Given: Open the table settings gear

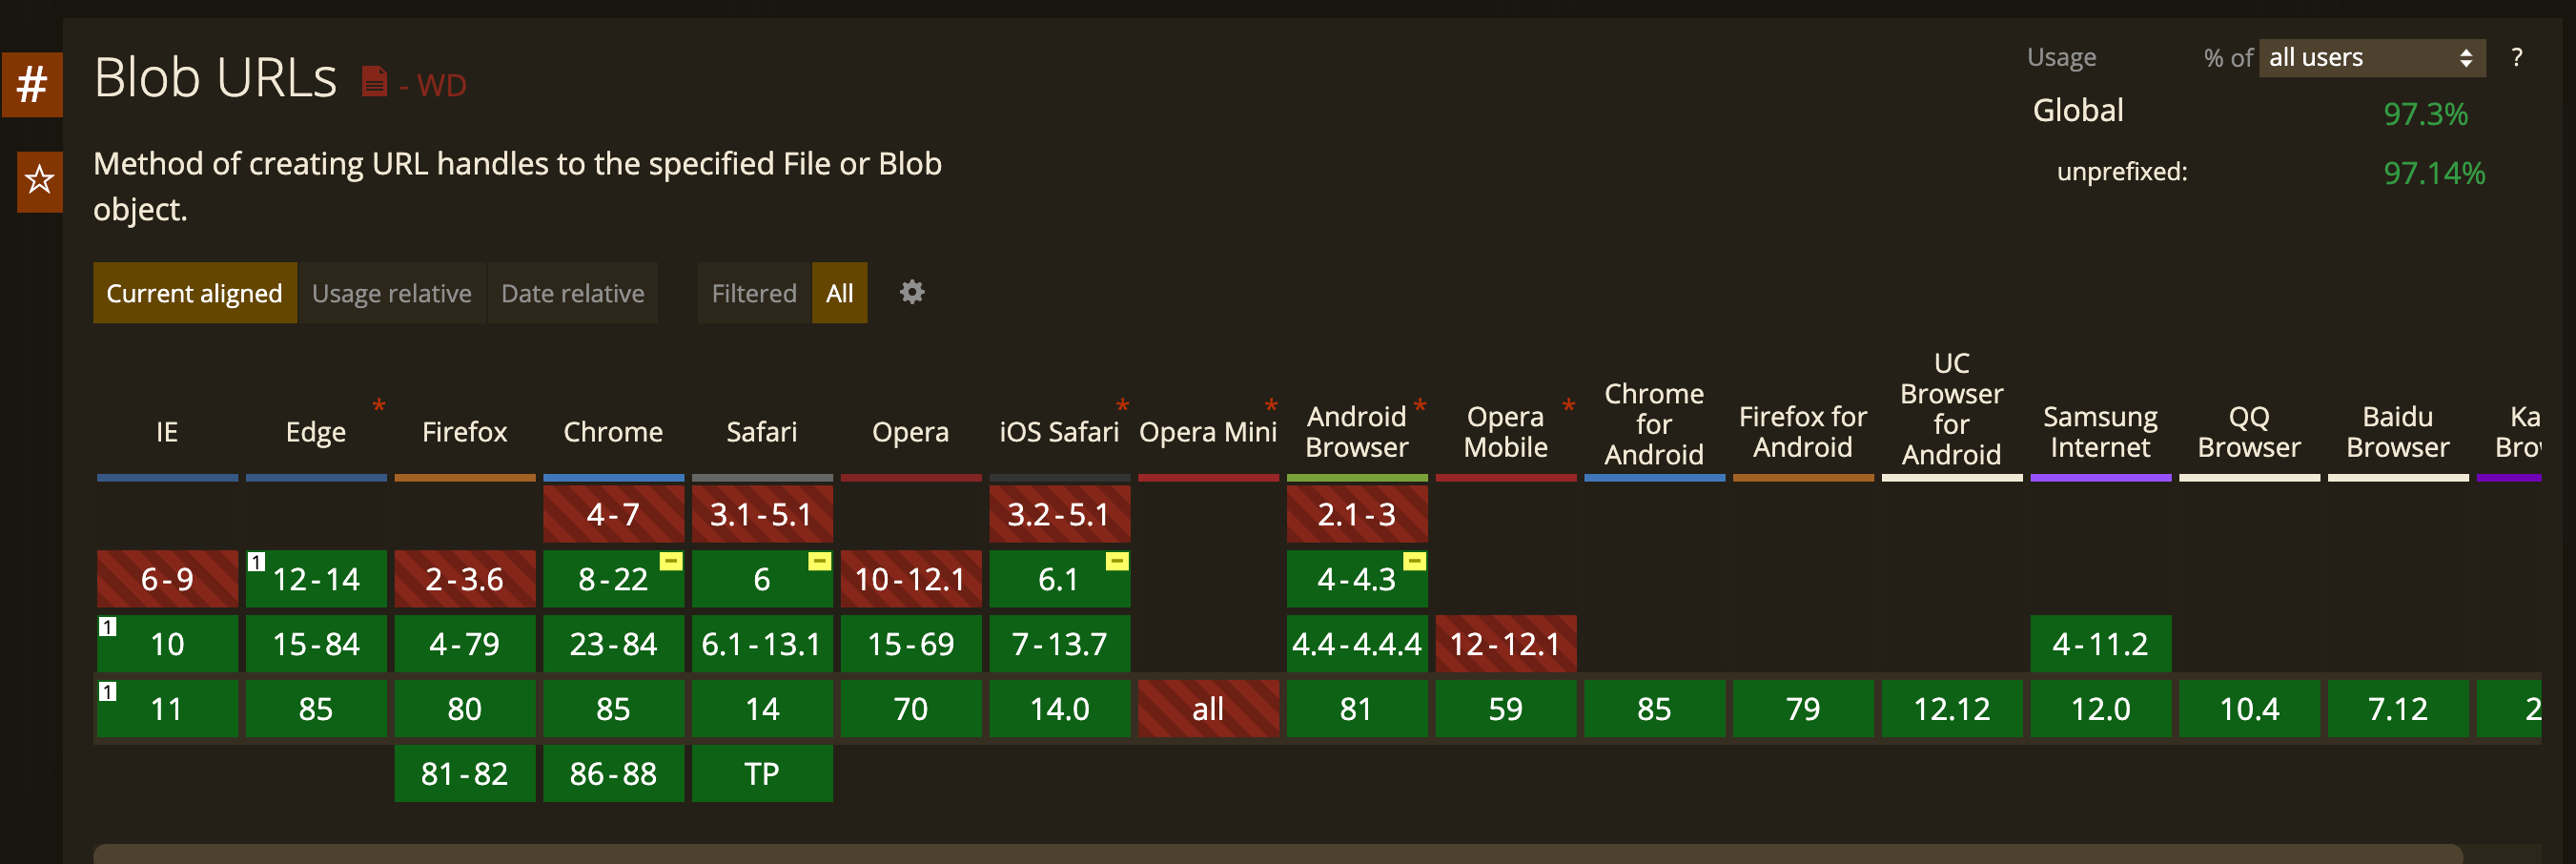Looking at the screenshot, I should coord(912,292).
